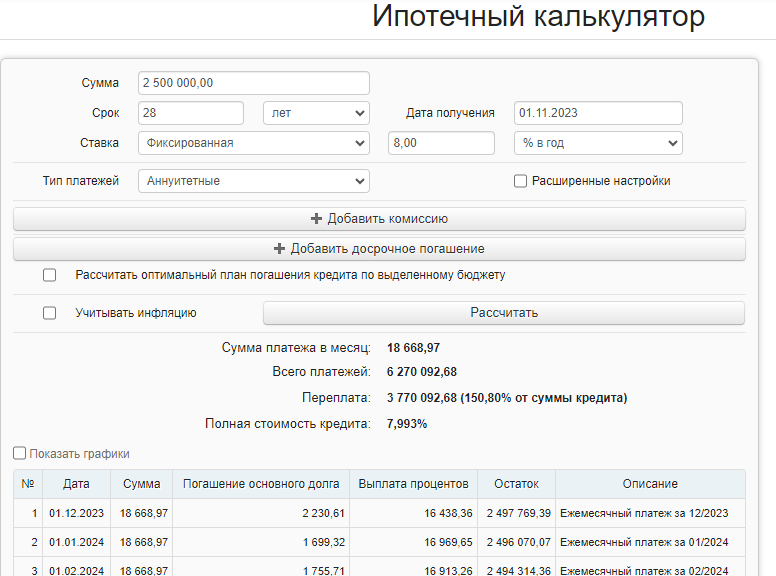Click the Сумма column header in table
The width and height of the screenshot is (776, 576).
[142, 484]
